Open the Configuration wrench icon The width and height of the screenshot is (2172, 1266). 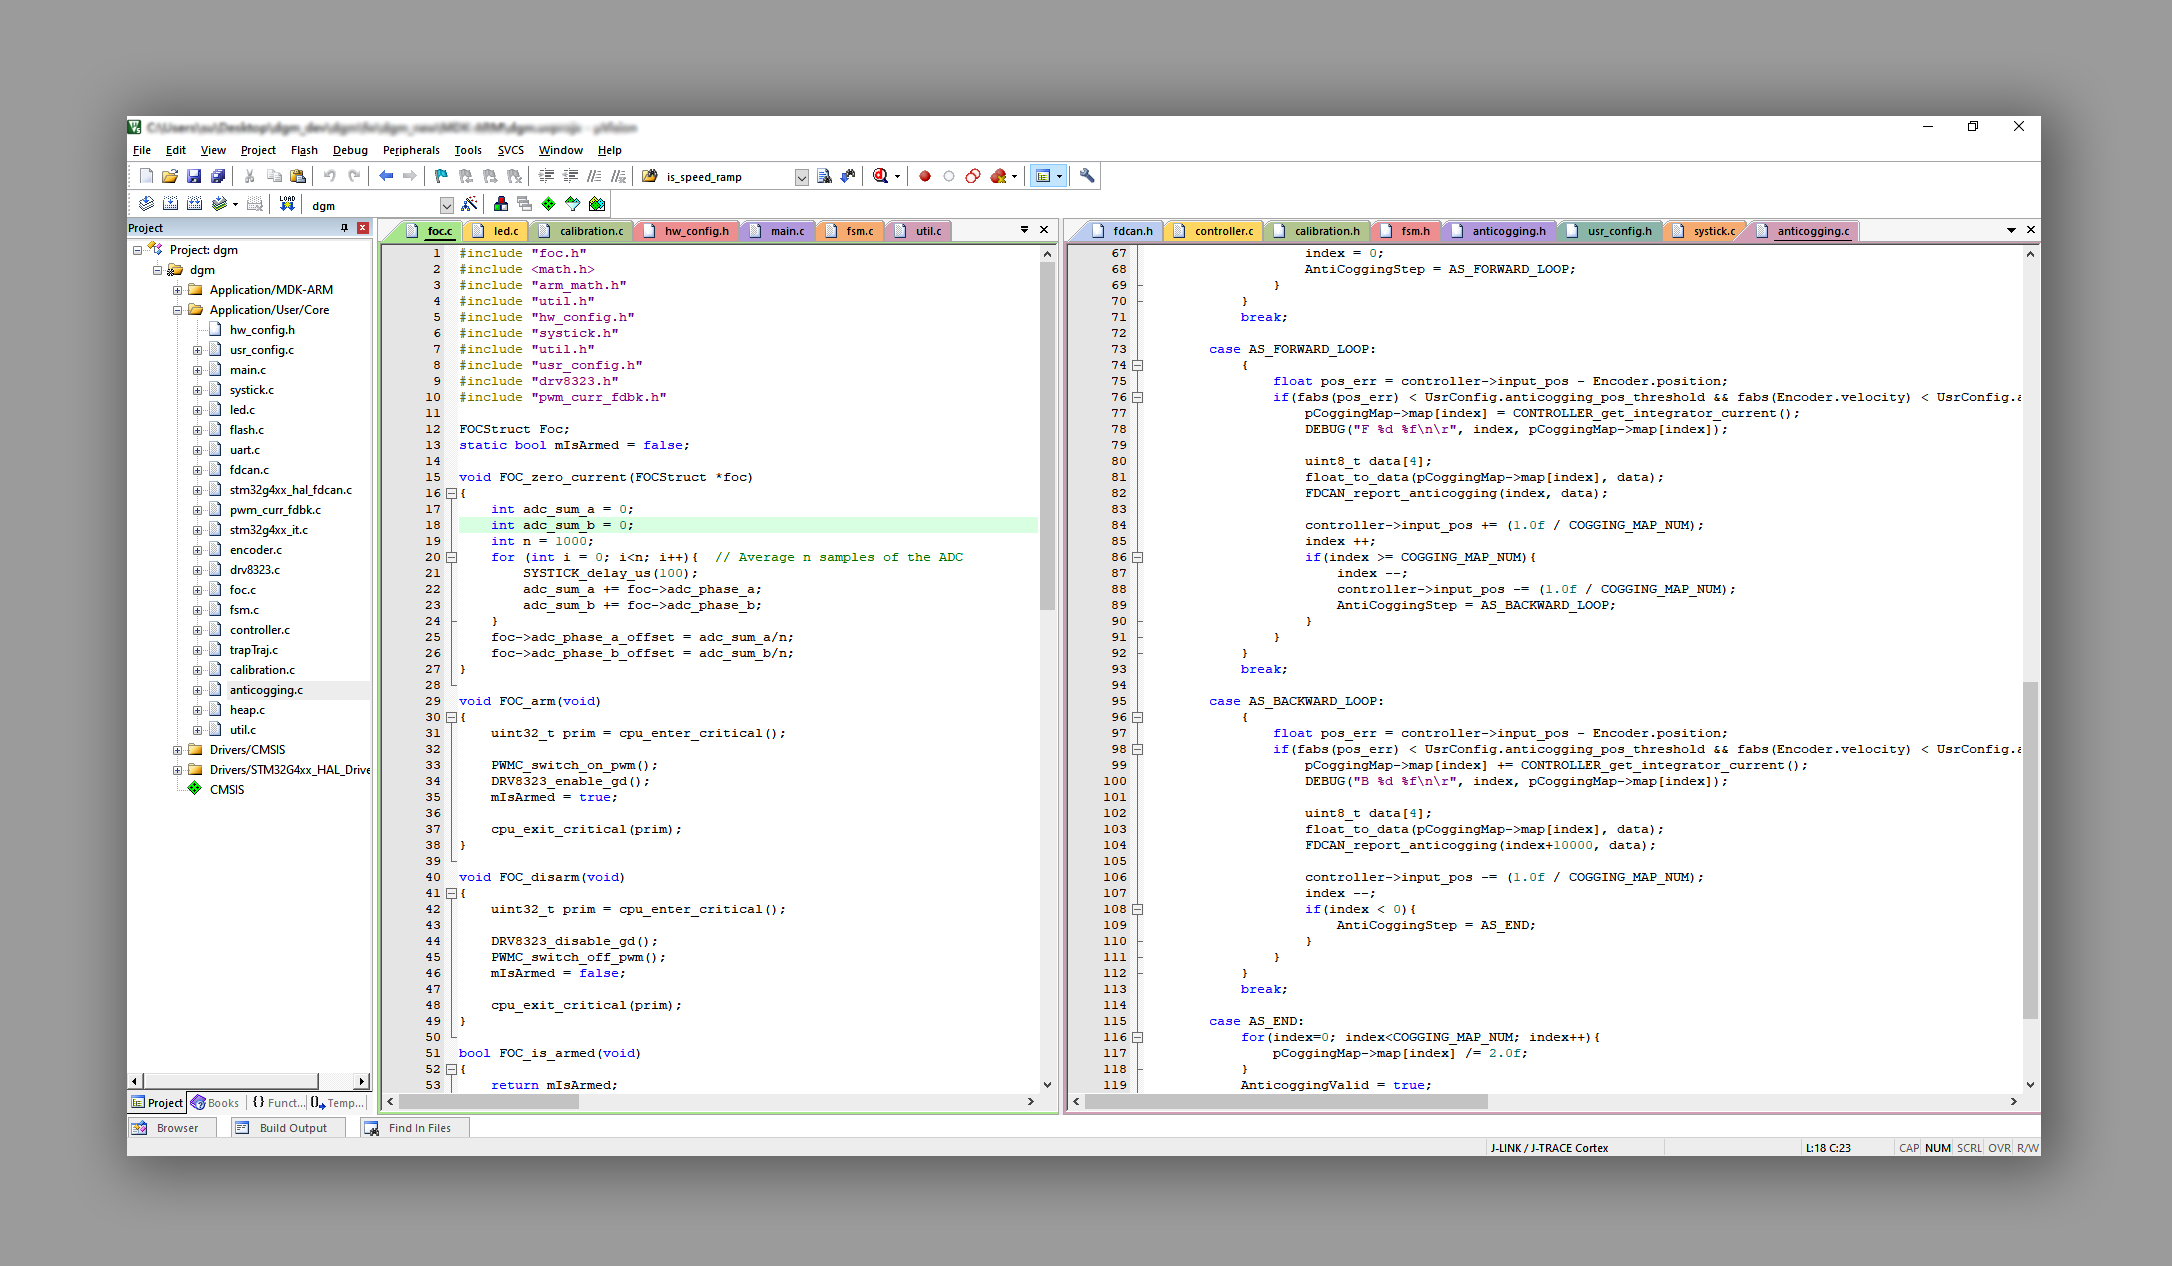pyautogui.click(x=1087, y=176)
